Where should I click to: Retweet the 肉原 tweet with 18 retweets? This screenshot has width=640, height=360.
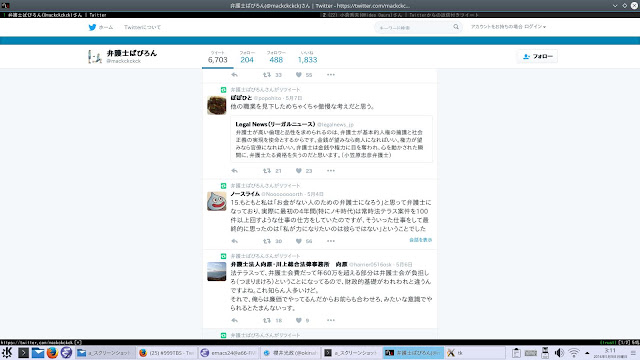[x=267, y=320]
